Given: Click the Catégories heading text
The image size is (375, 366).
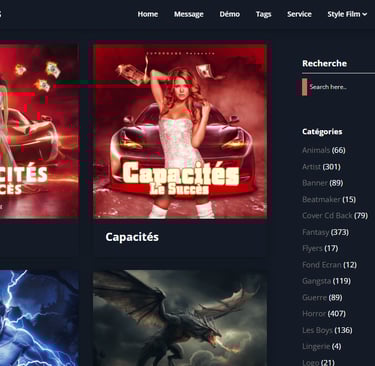Looking at the screenshot, I should pyautogui.click(x=322, y=132).
